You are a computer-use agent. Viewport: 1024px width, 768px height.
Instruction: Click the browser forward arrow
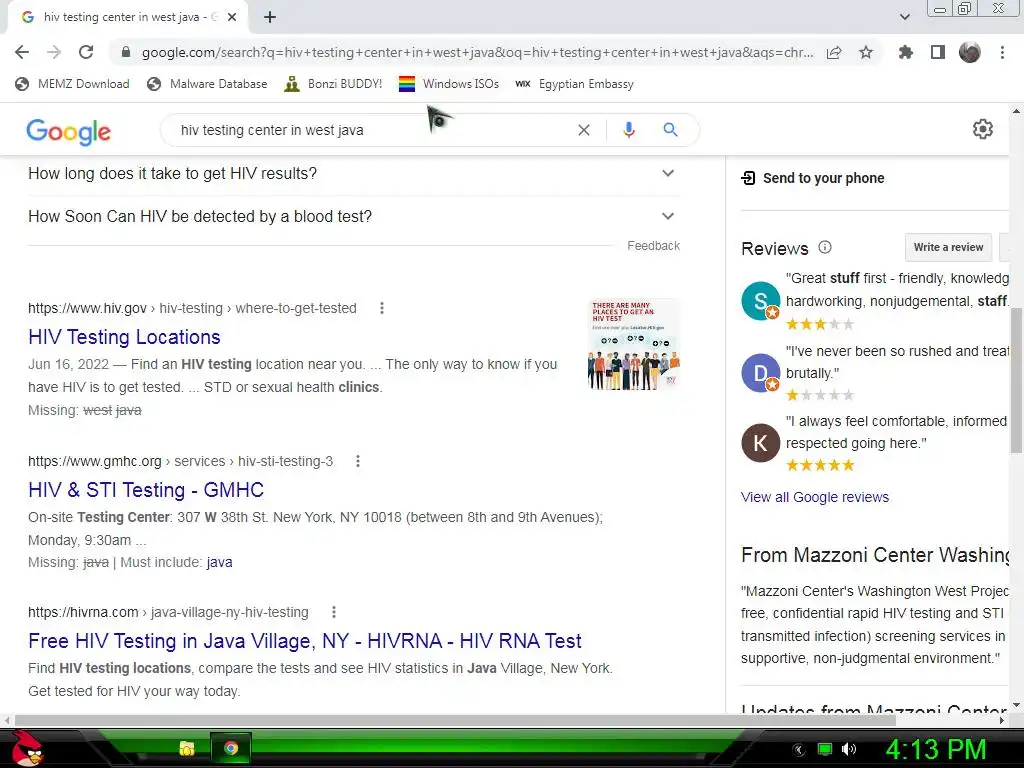point(54,52)
